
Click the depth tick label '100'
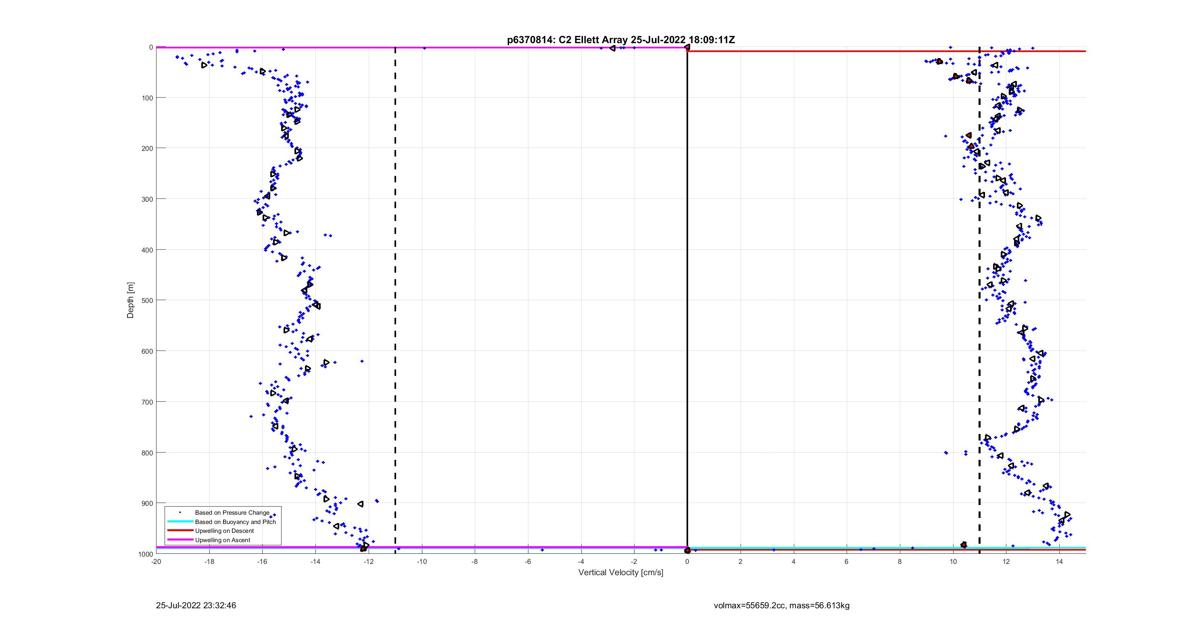pyautogui.click(x=146, y=98)
